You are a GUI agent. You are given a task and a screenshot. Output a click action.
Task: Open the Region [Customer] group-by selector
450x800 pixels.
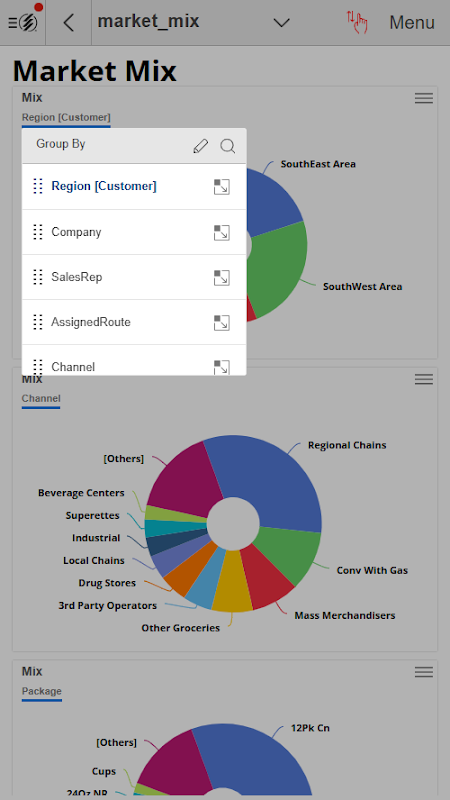(x=66, y=118)
